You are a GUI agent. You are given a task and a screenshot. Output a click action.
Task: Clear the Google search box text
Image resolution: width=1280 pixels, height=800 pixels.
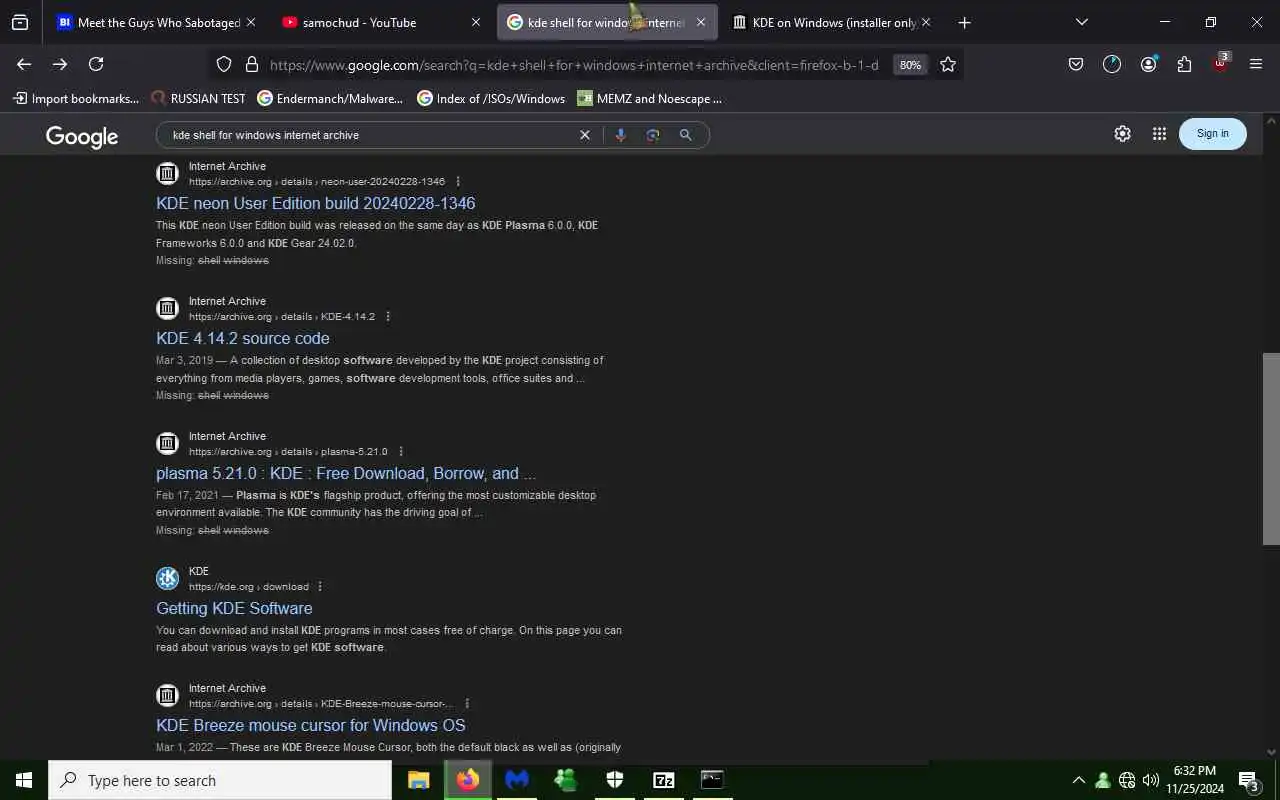(585, 135)
